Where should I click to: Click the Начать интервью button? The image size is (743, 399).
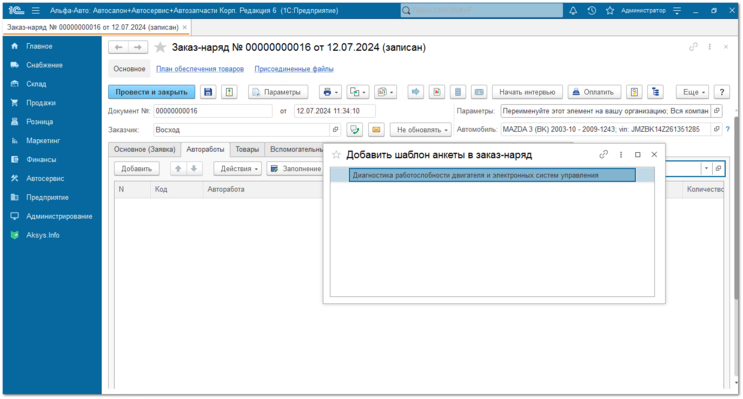click(x=527, y=92)
